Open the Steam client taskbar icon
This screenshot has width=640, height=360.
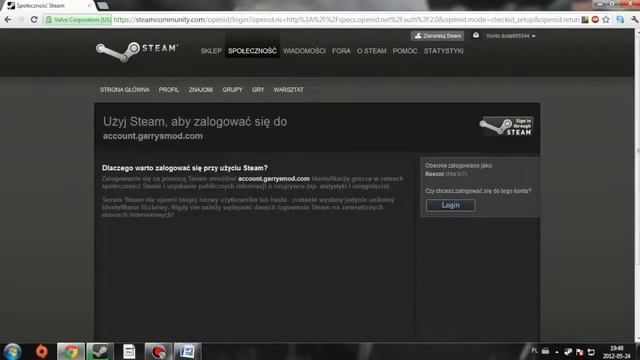click(x=100, y=351)
